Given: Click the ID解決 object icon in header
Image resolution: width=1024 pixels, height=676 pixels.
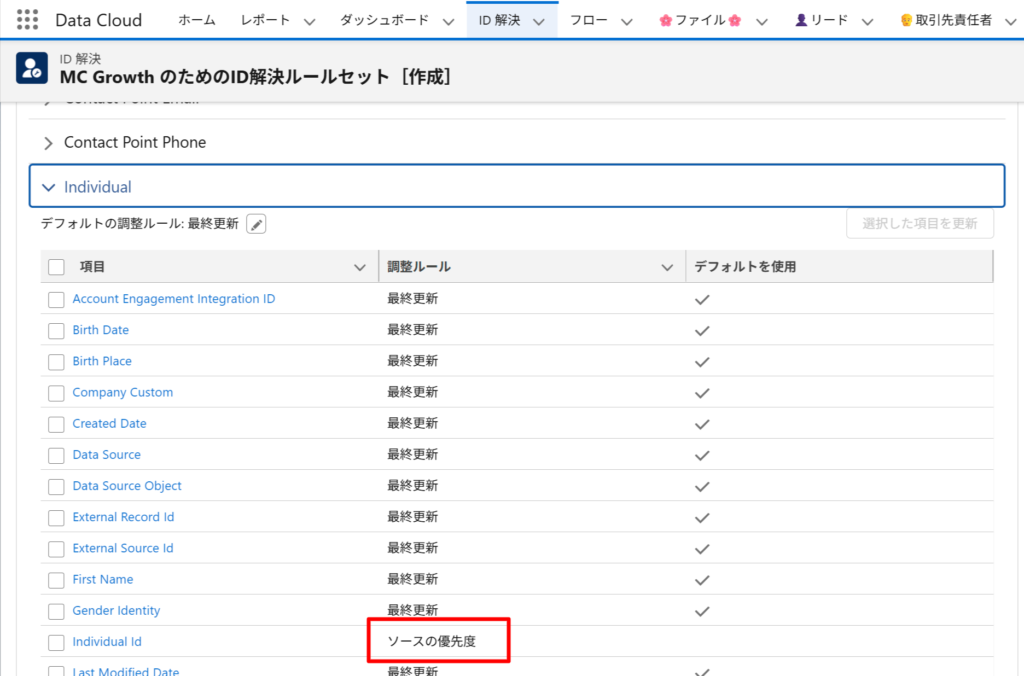Looking at the screenshot, I should point(32,69).
